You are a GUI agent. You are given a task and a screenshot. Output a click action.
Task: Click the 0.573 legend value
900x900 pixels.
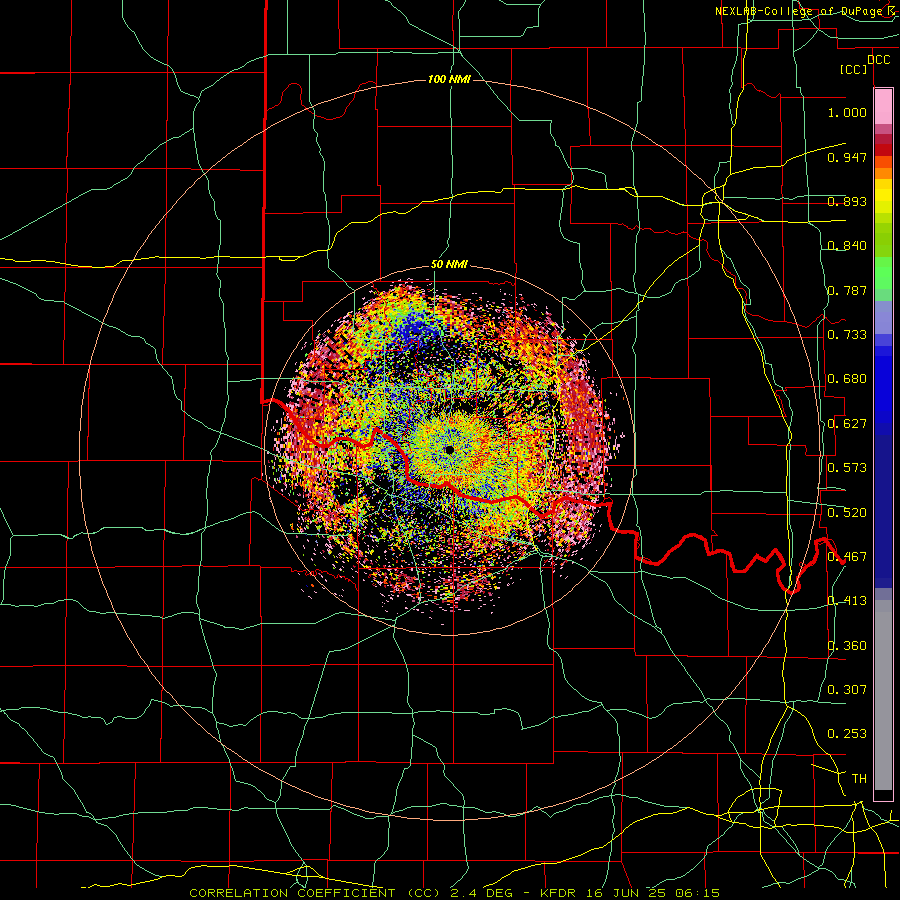tap(847, 468)
